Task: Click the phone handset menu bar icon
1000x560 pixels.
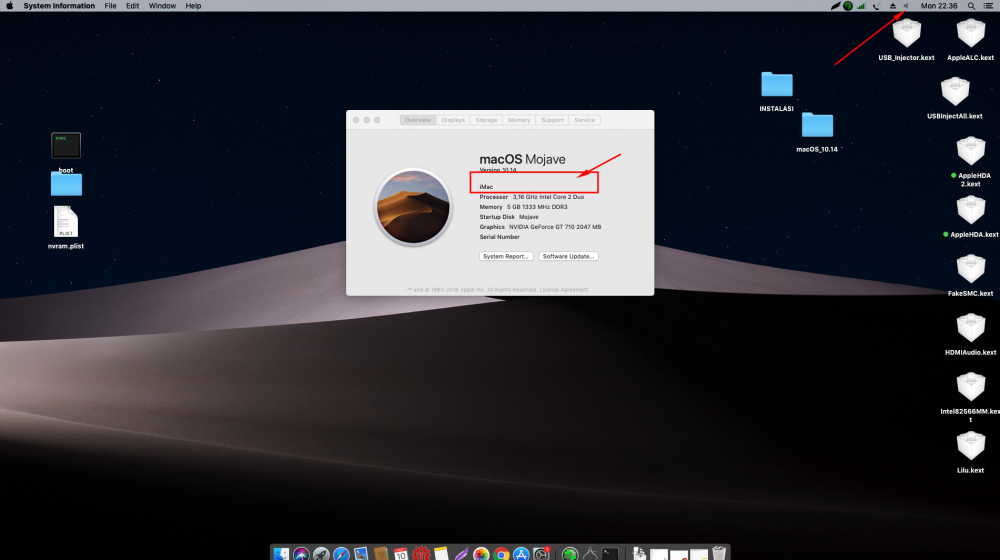Action: [877, 6]
